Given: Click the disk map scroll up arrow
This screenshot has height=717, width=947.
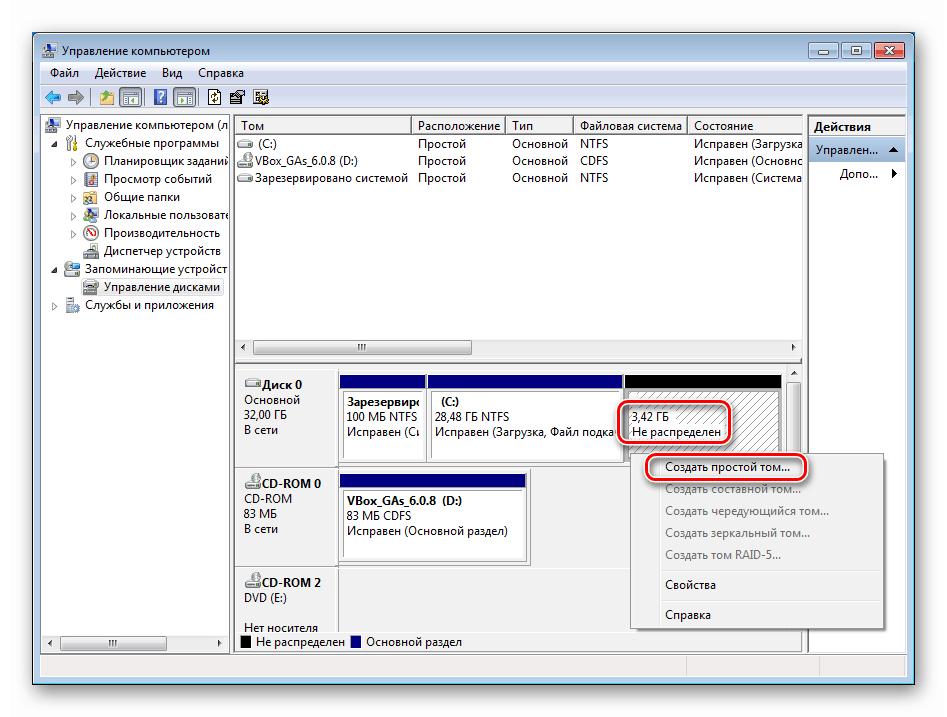Looking at the screenshot, I should (x=794, y=375).
